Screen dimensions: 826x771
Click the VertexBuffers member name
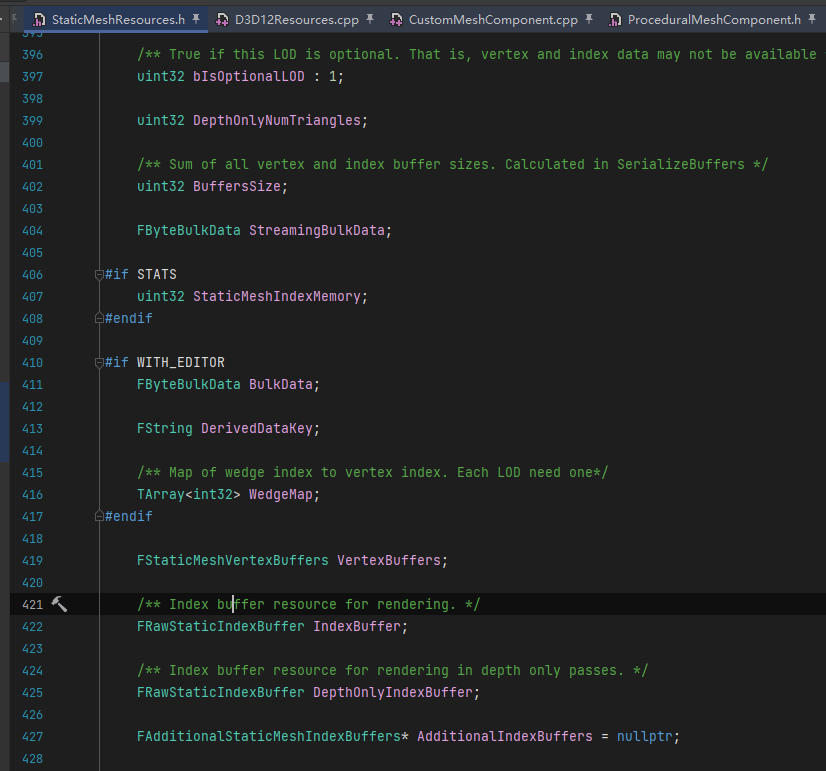click(389, 560)
